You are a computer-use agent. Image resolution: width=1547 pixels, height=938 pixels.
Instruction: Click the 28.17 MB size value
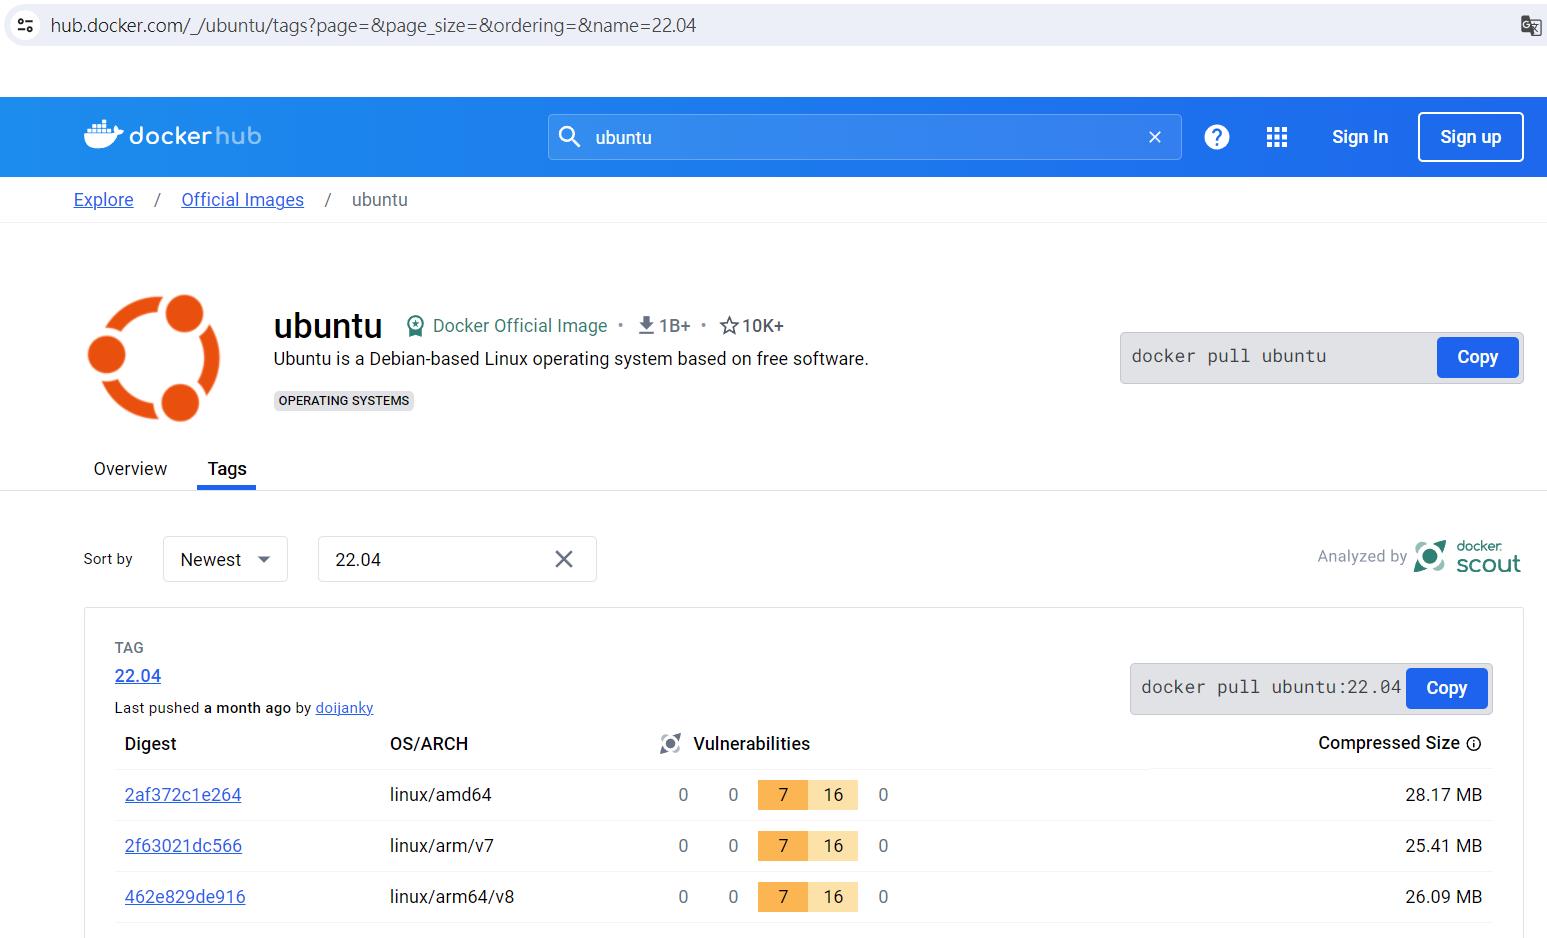pyautogui.click(x=1443, y=795)
